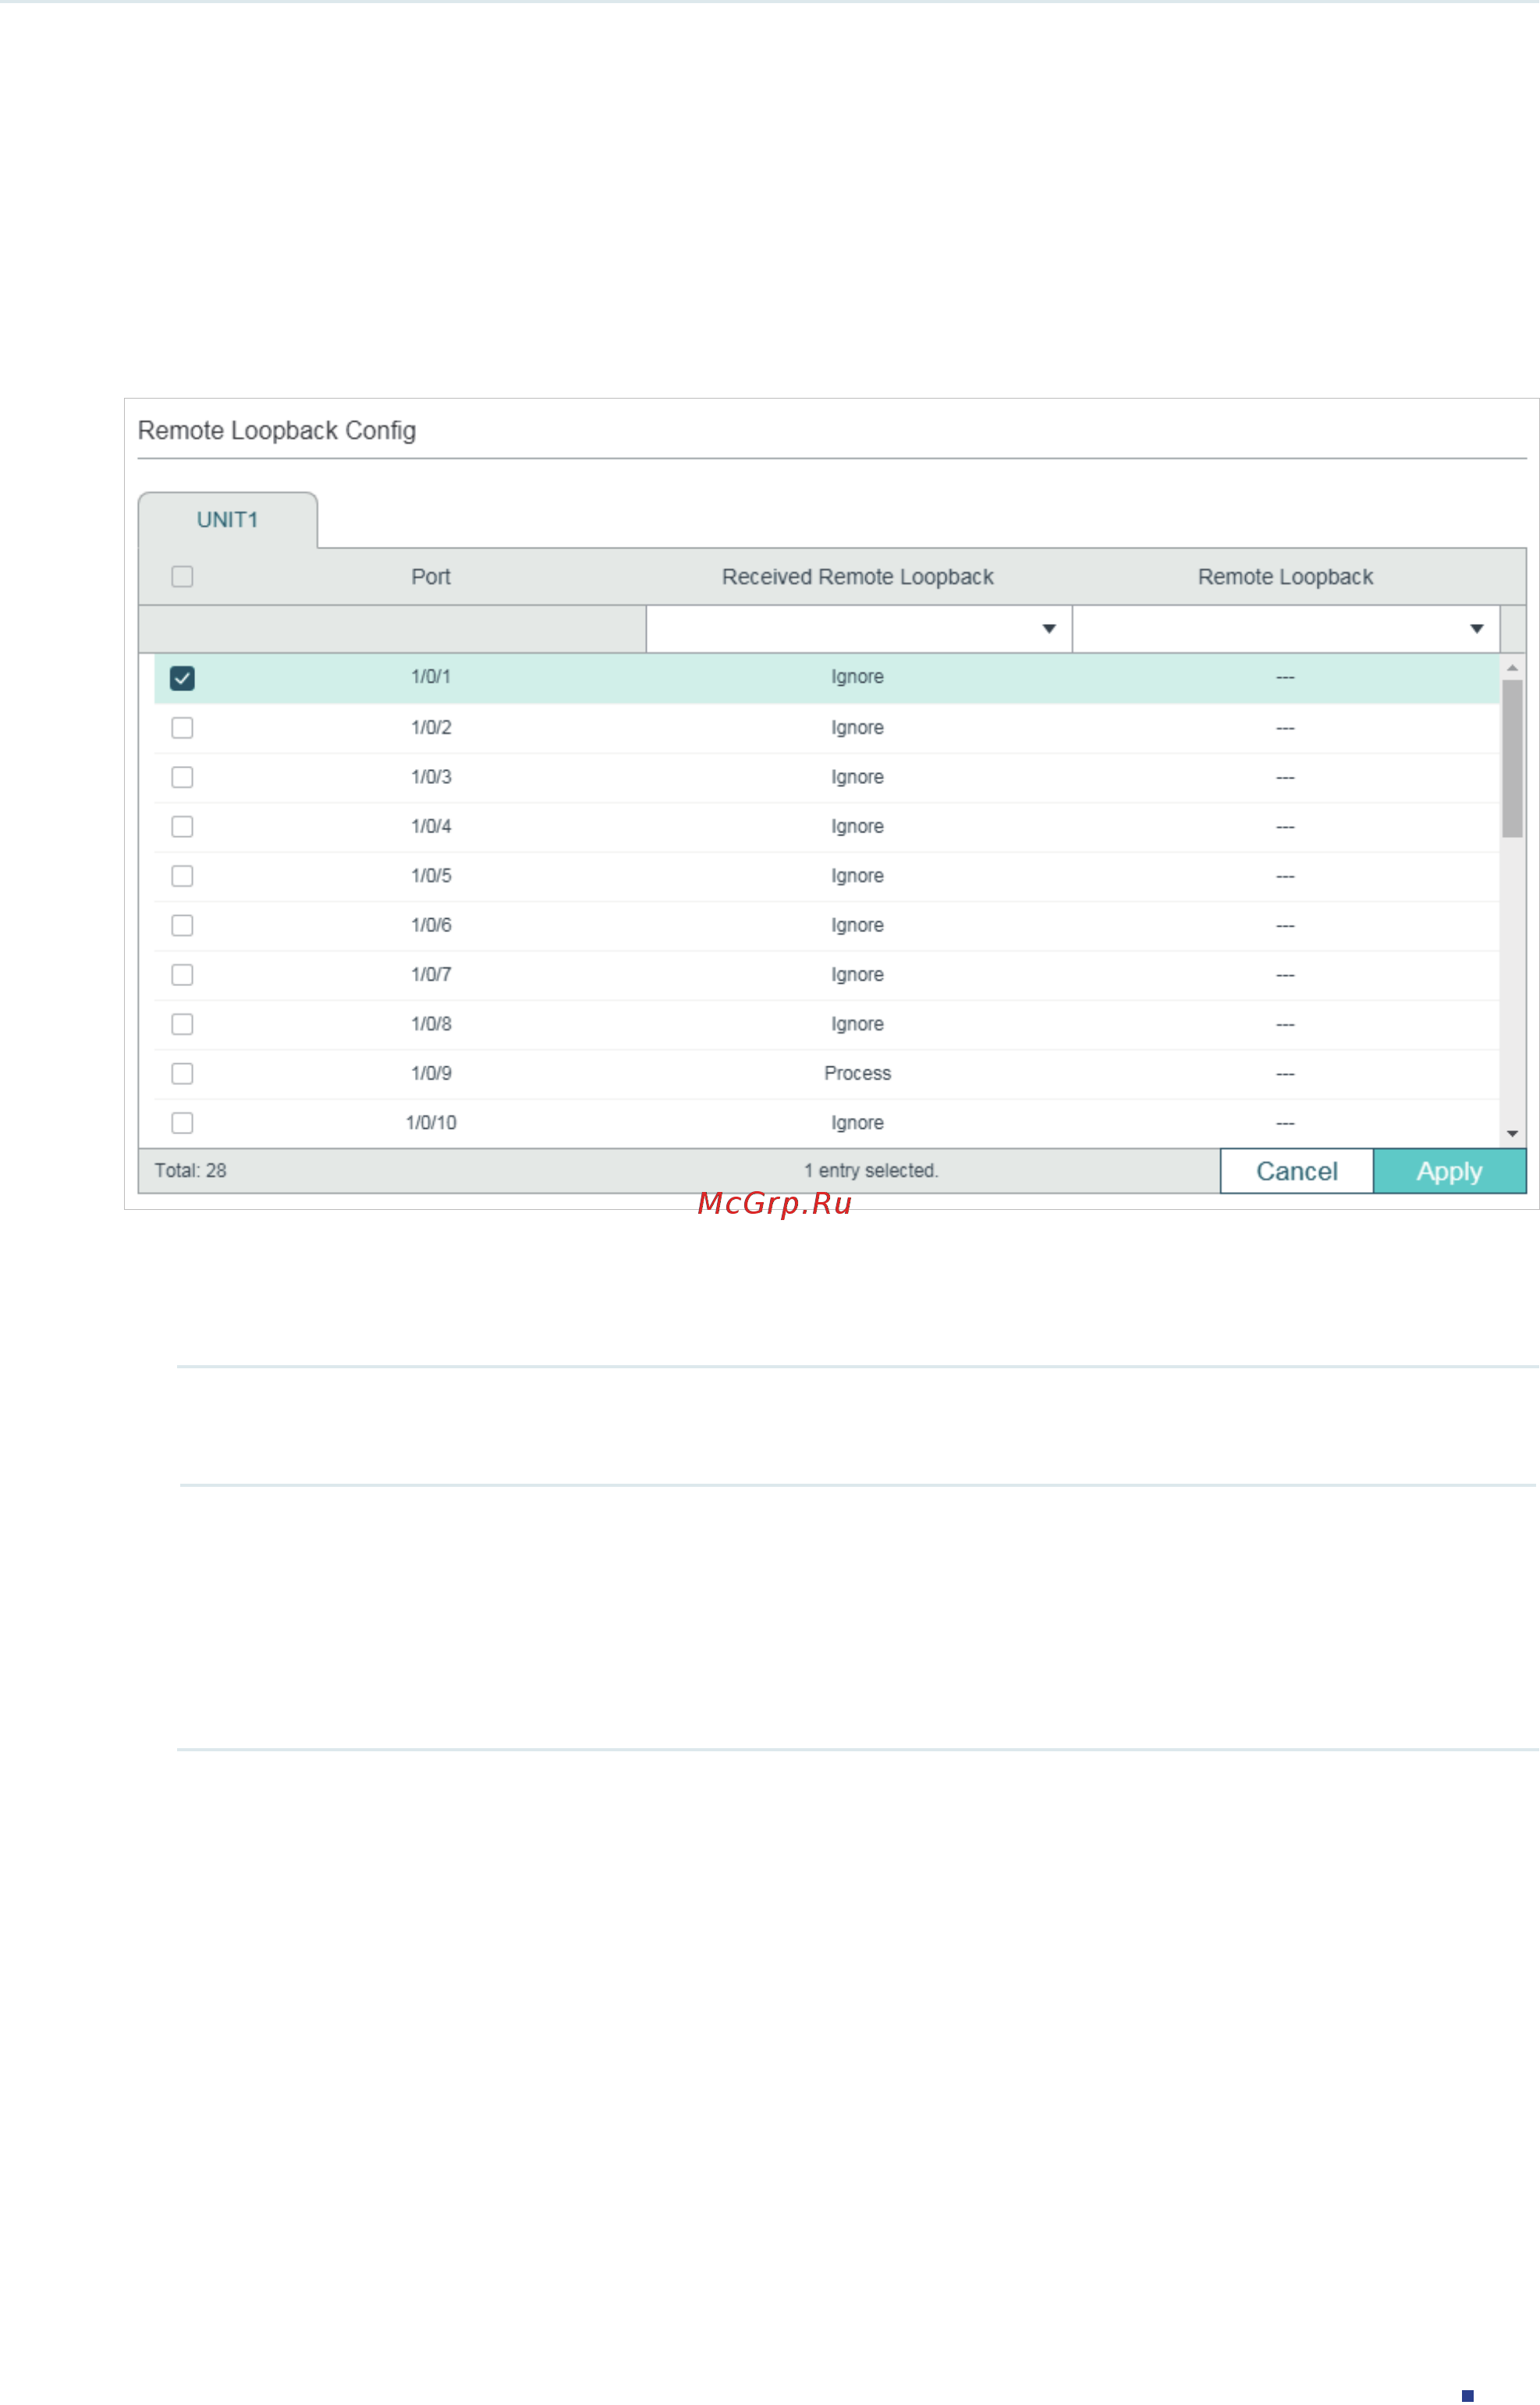
Task: Check the checkbox for port 1/0/7
Action: pos(182,975)
